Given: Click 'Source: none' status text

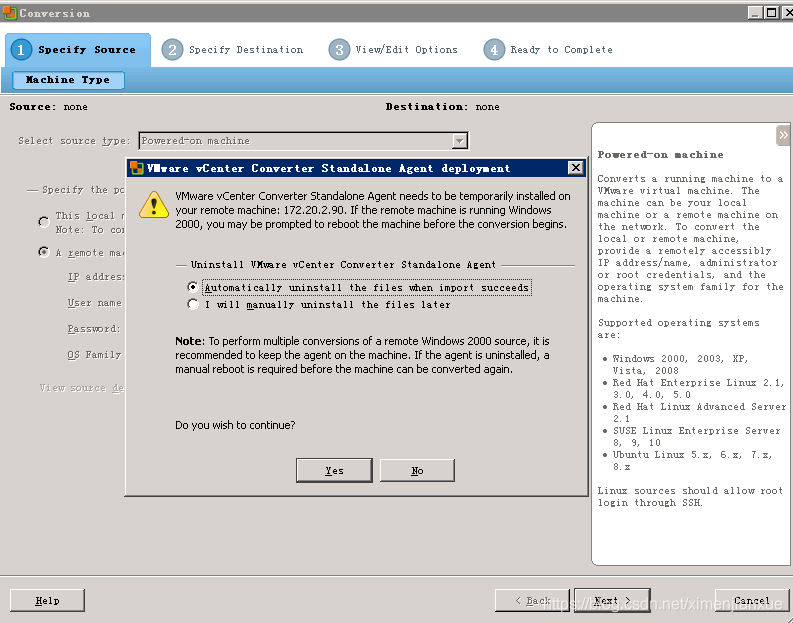Looking at the screenshot, I should coord(49,107).
